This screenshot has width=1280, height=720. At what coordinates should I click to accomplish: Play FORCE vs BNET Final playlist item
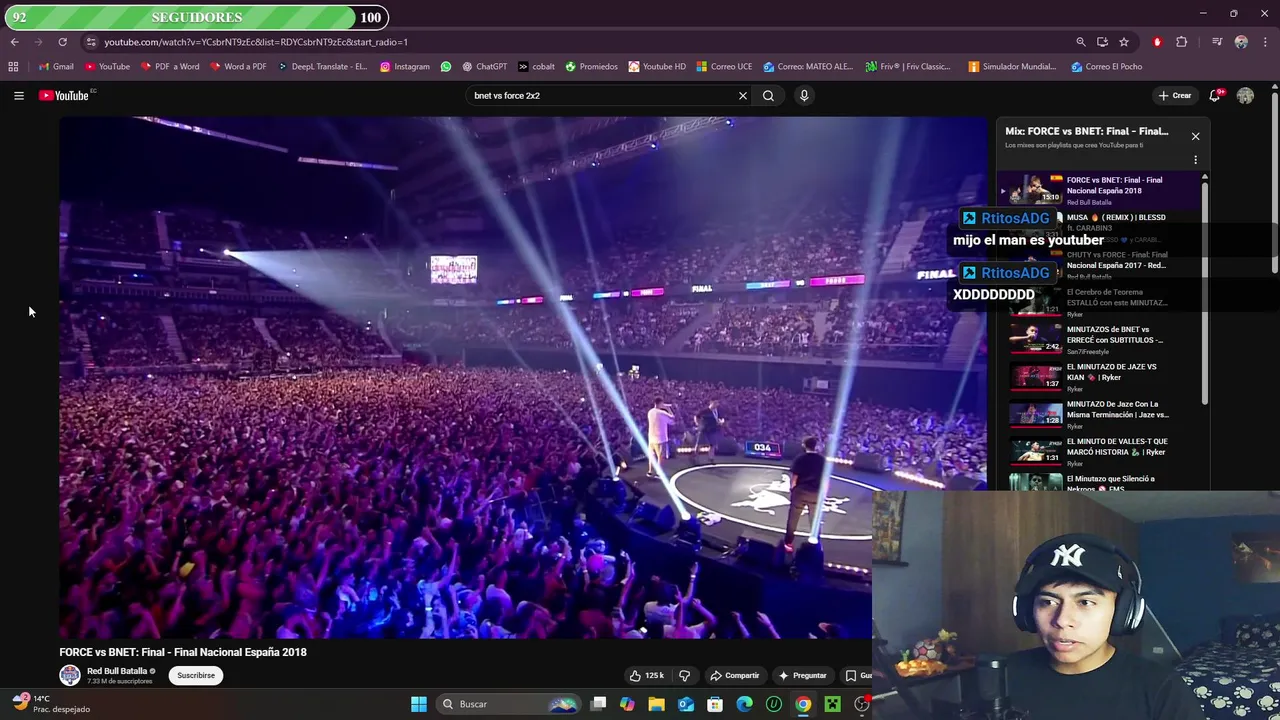click(1099, 189)
